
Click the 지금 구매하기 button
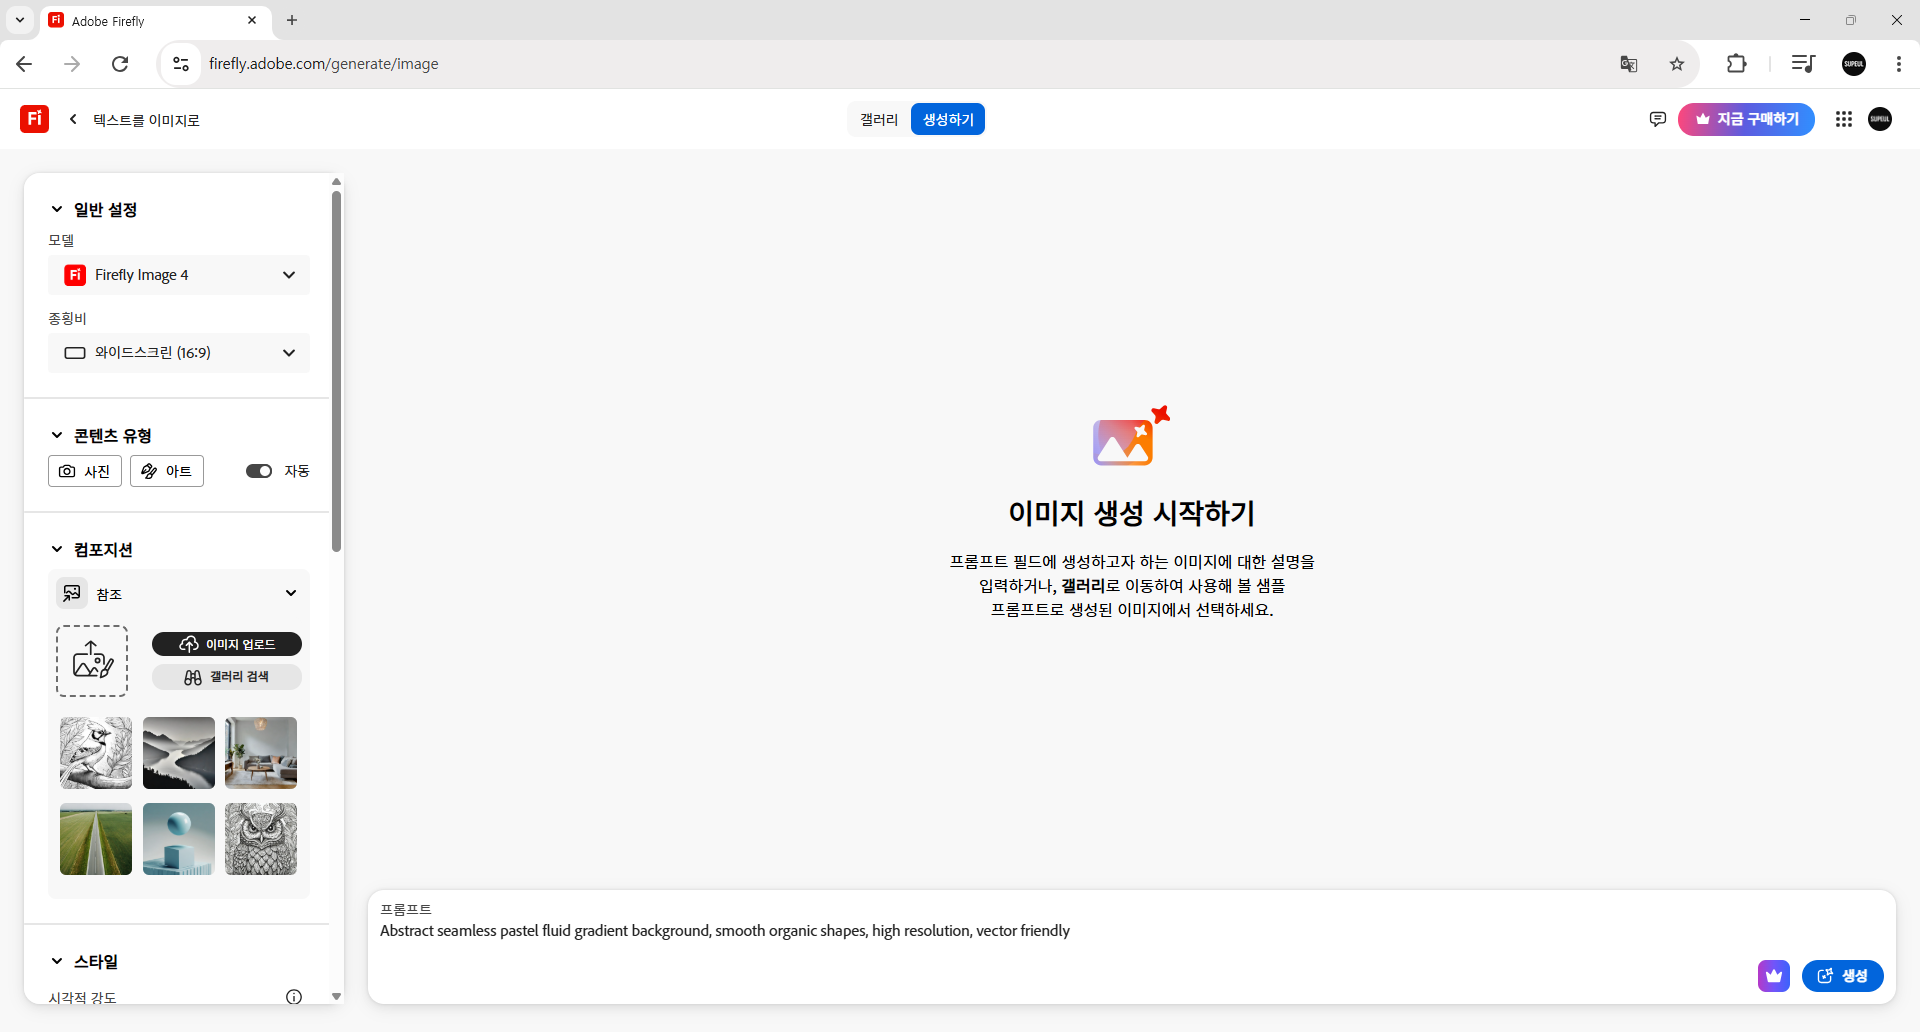1746,119
